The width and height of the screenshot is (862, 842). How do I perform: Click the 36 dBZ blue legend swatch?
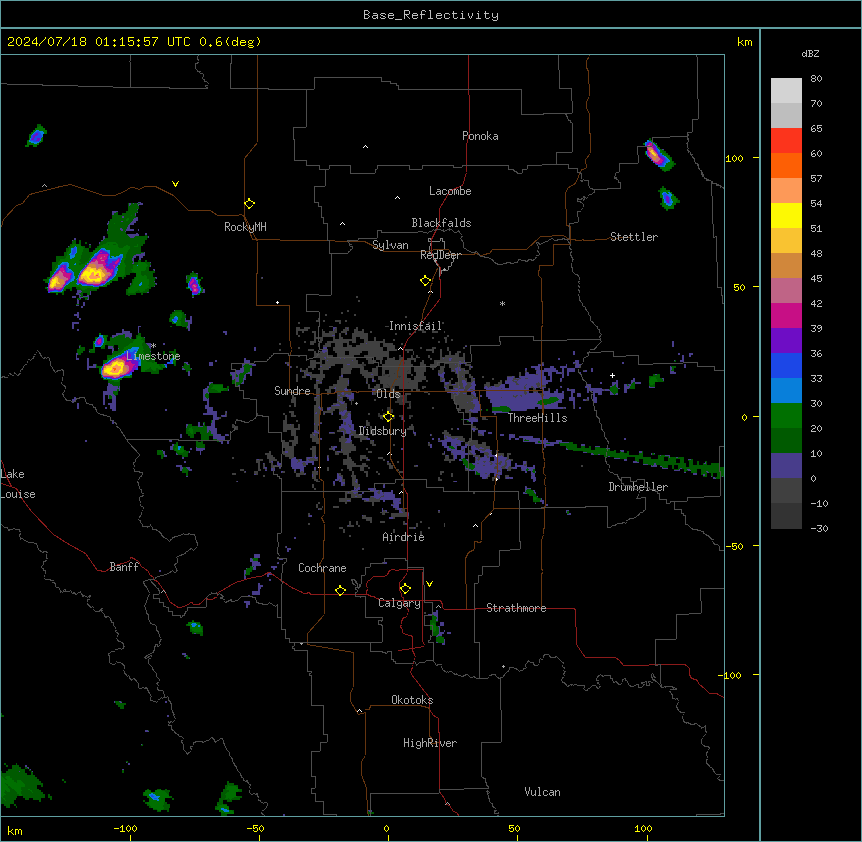(786, 365)
